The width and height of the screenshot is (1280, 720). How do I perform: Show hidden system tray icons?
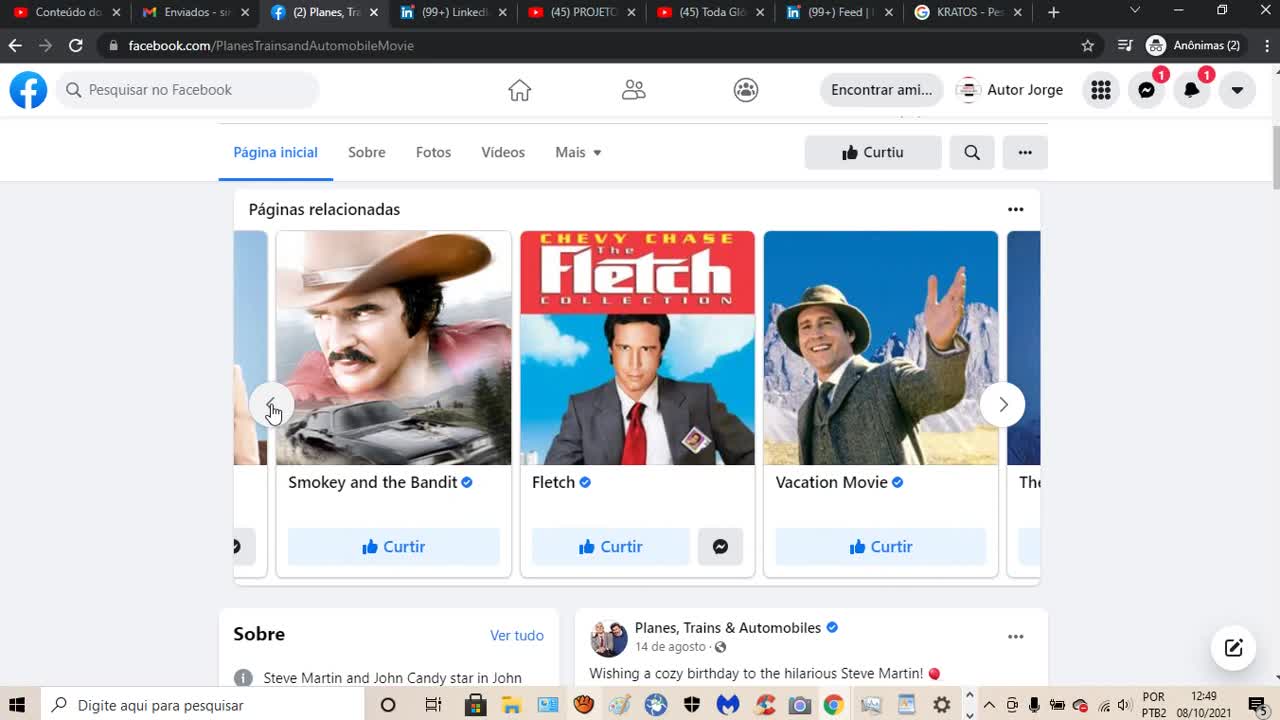tap(989, 705)
